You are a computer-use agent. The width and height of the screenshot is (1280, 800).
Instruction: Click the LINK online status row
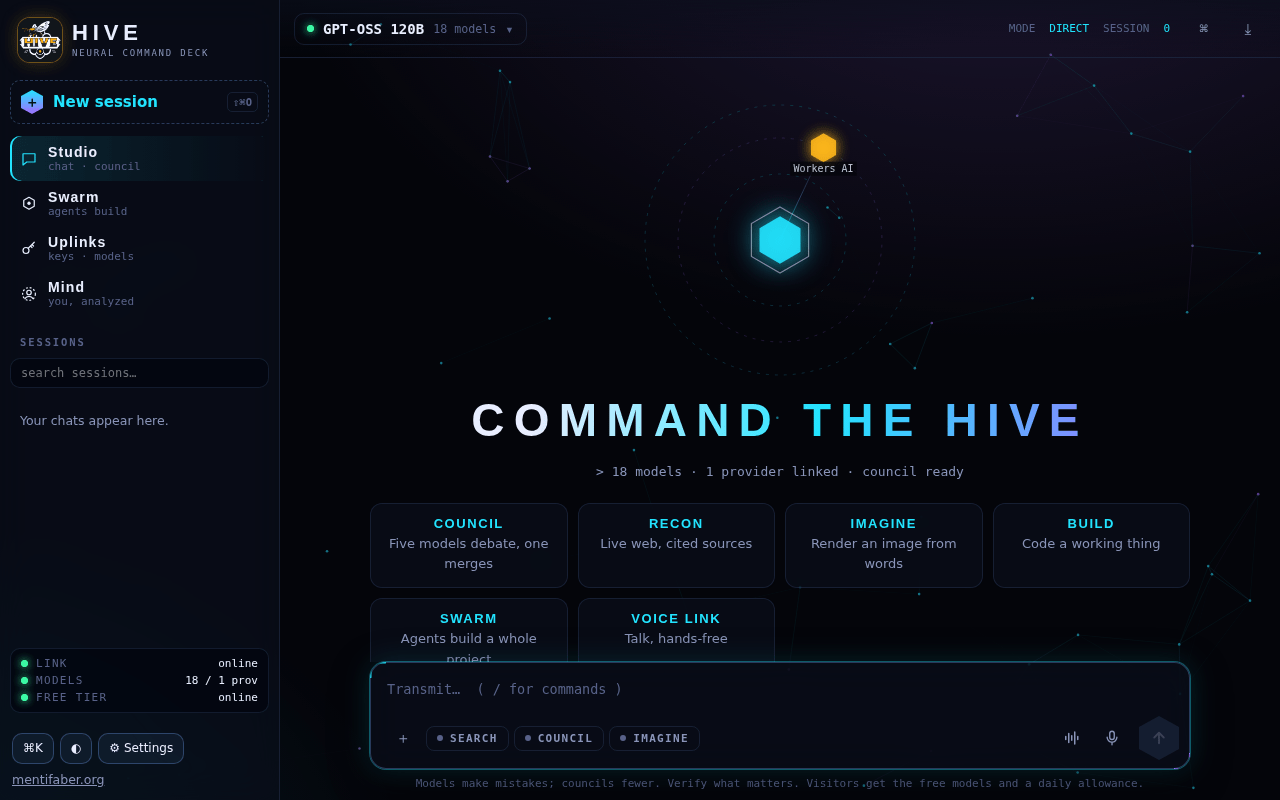pos(139,663)
